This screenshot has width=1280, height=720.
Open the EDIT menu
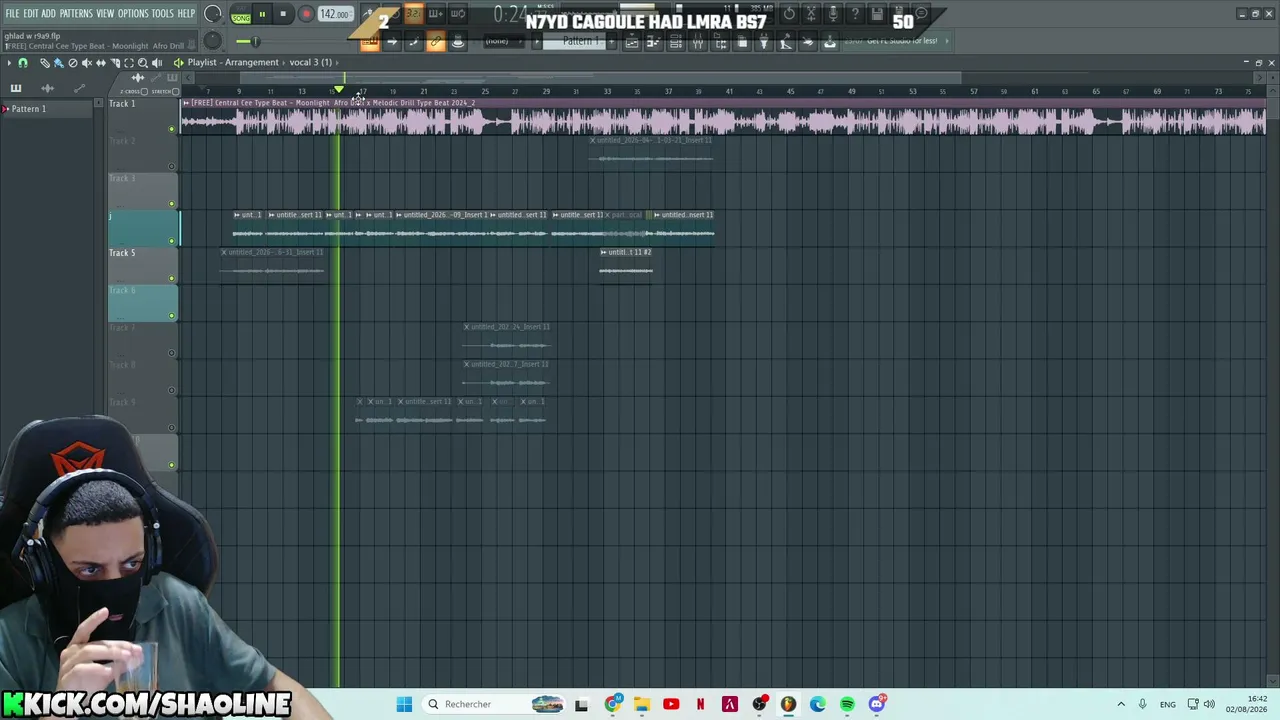(x=30, y=14)
